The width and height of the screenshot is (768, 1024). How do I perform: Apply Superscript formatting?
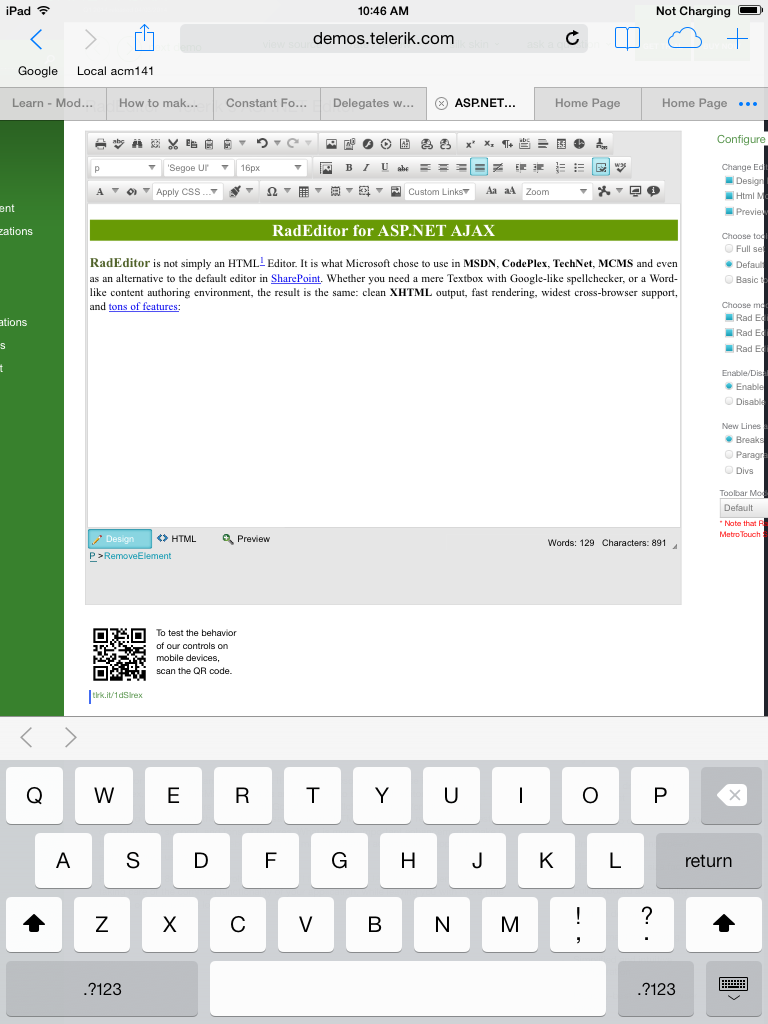(x=470, y=144)
